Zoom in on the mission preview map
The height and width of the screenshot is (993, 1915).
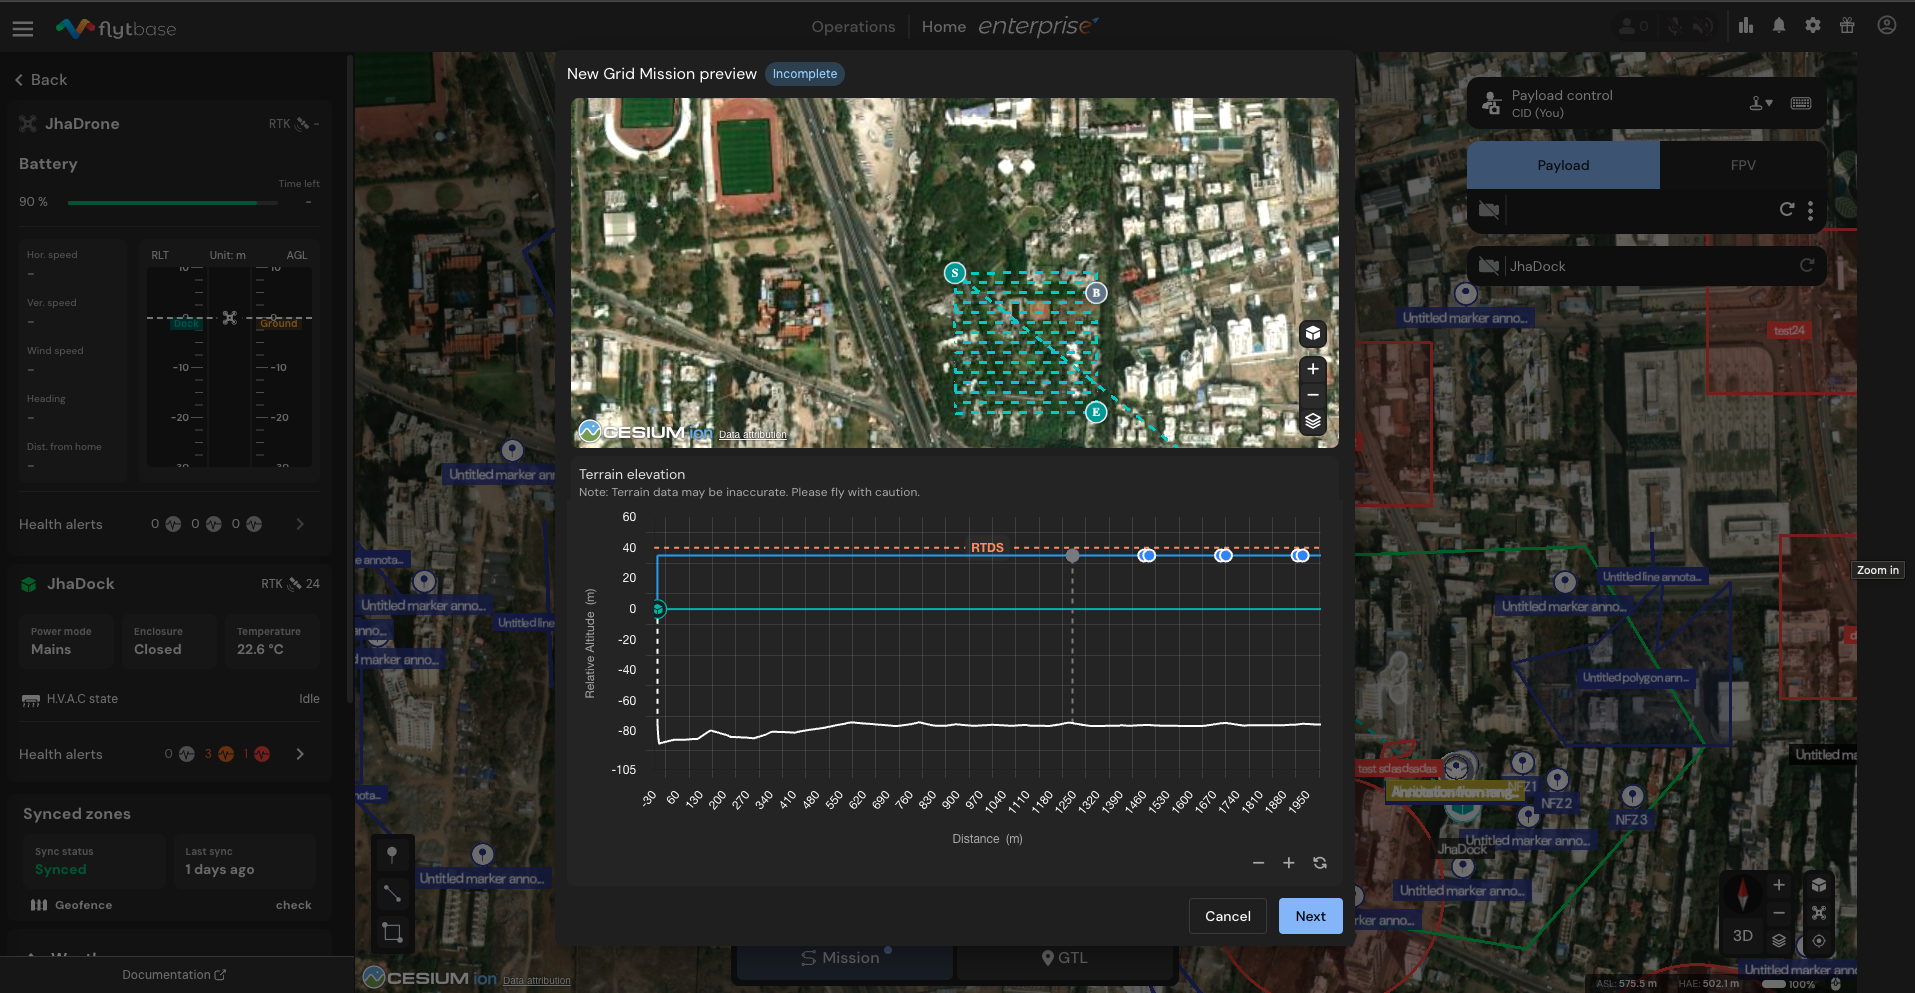1313,369
